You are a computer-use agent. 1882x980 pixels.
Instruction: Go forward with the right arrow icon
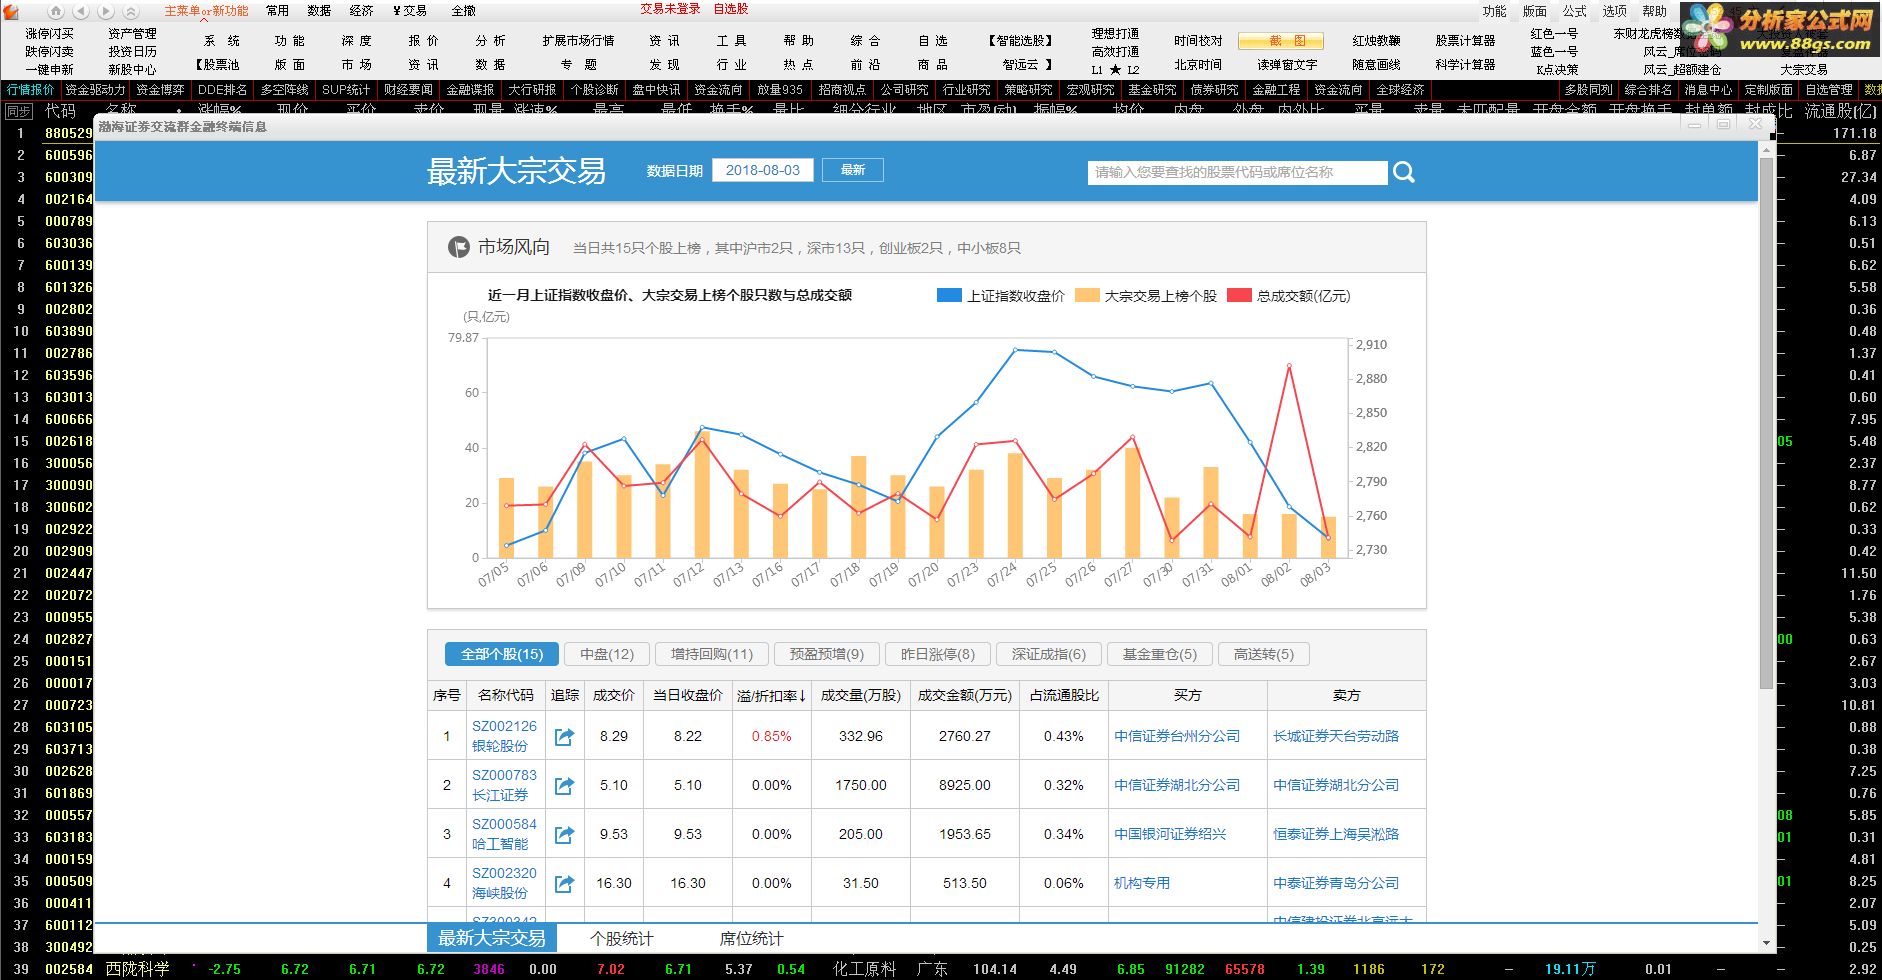(x=106, y=11)
